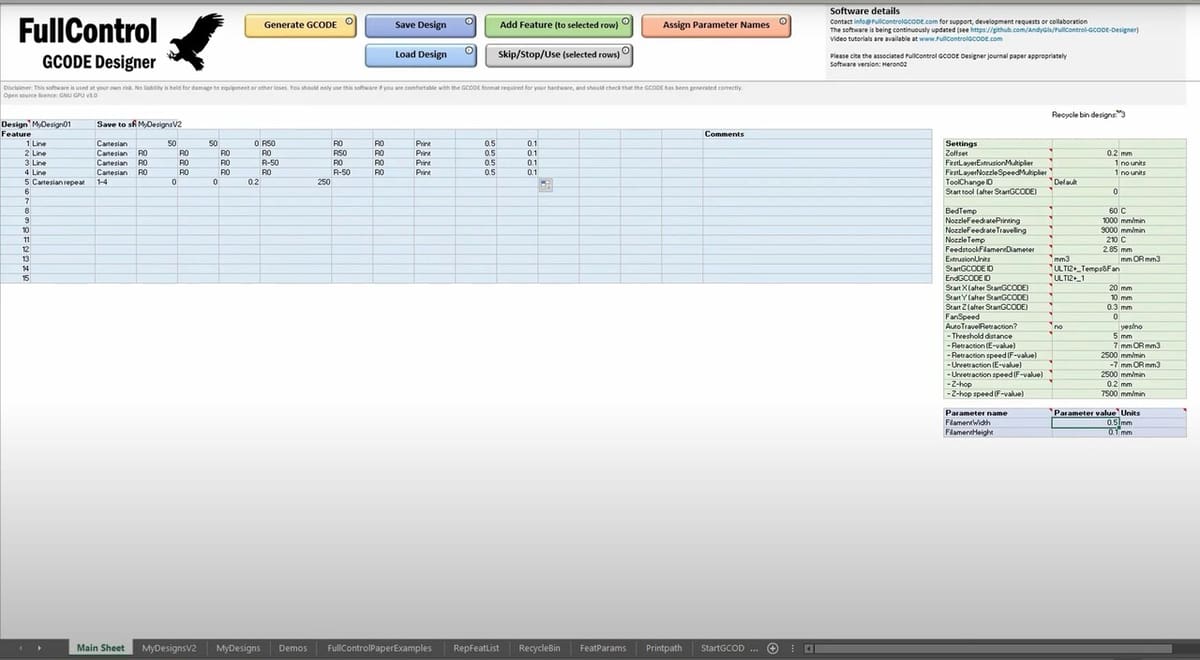Open the RepFeatList sheet tab
This screenshot has height=660, width=1200.
[476, 648]
